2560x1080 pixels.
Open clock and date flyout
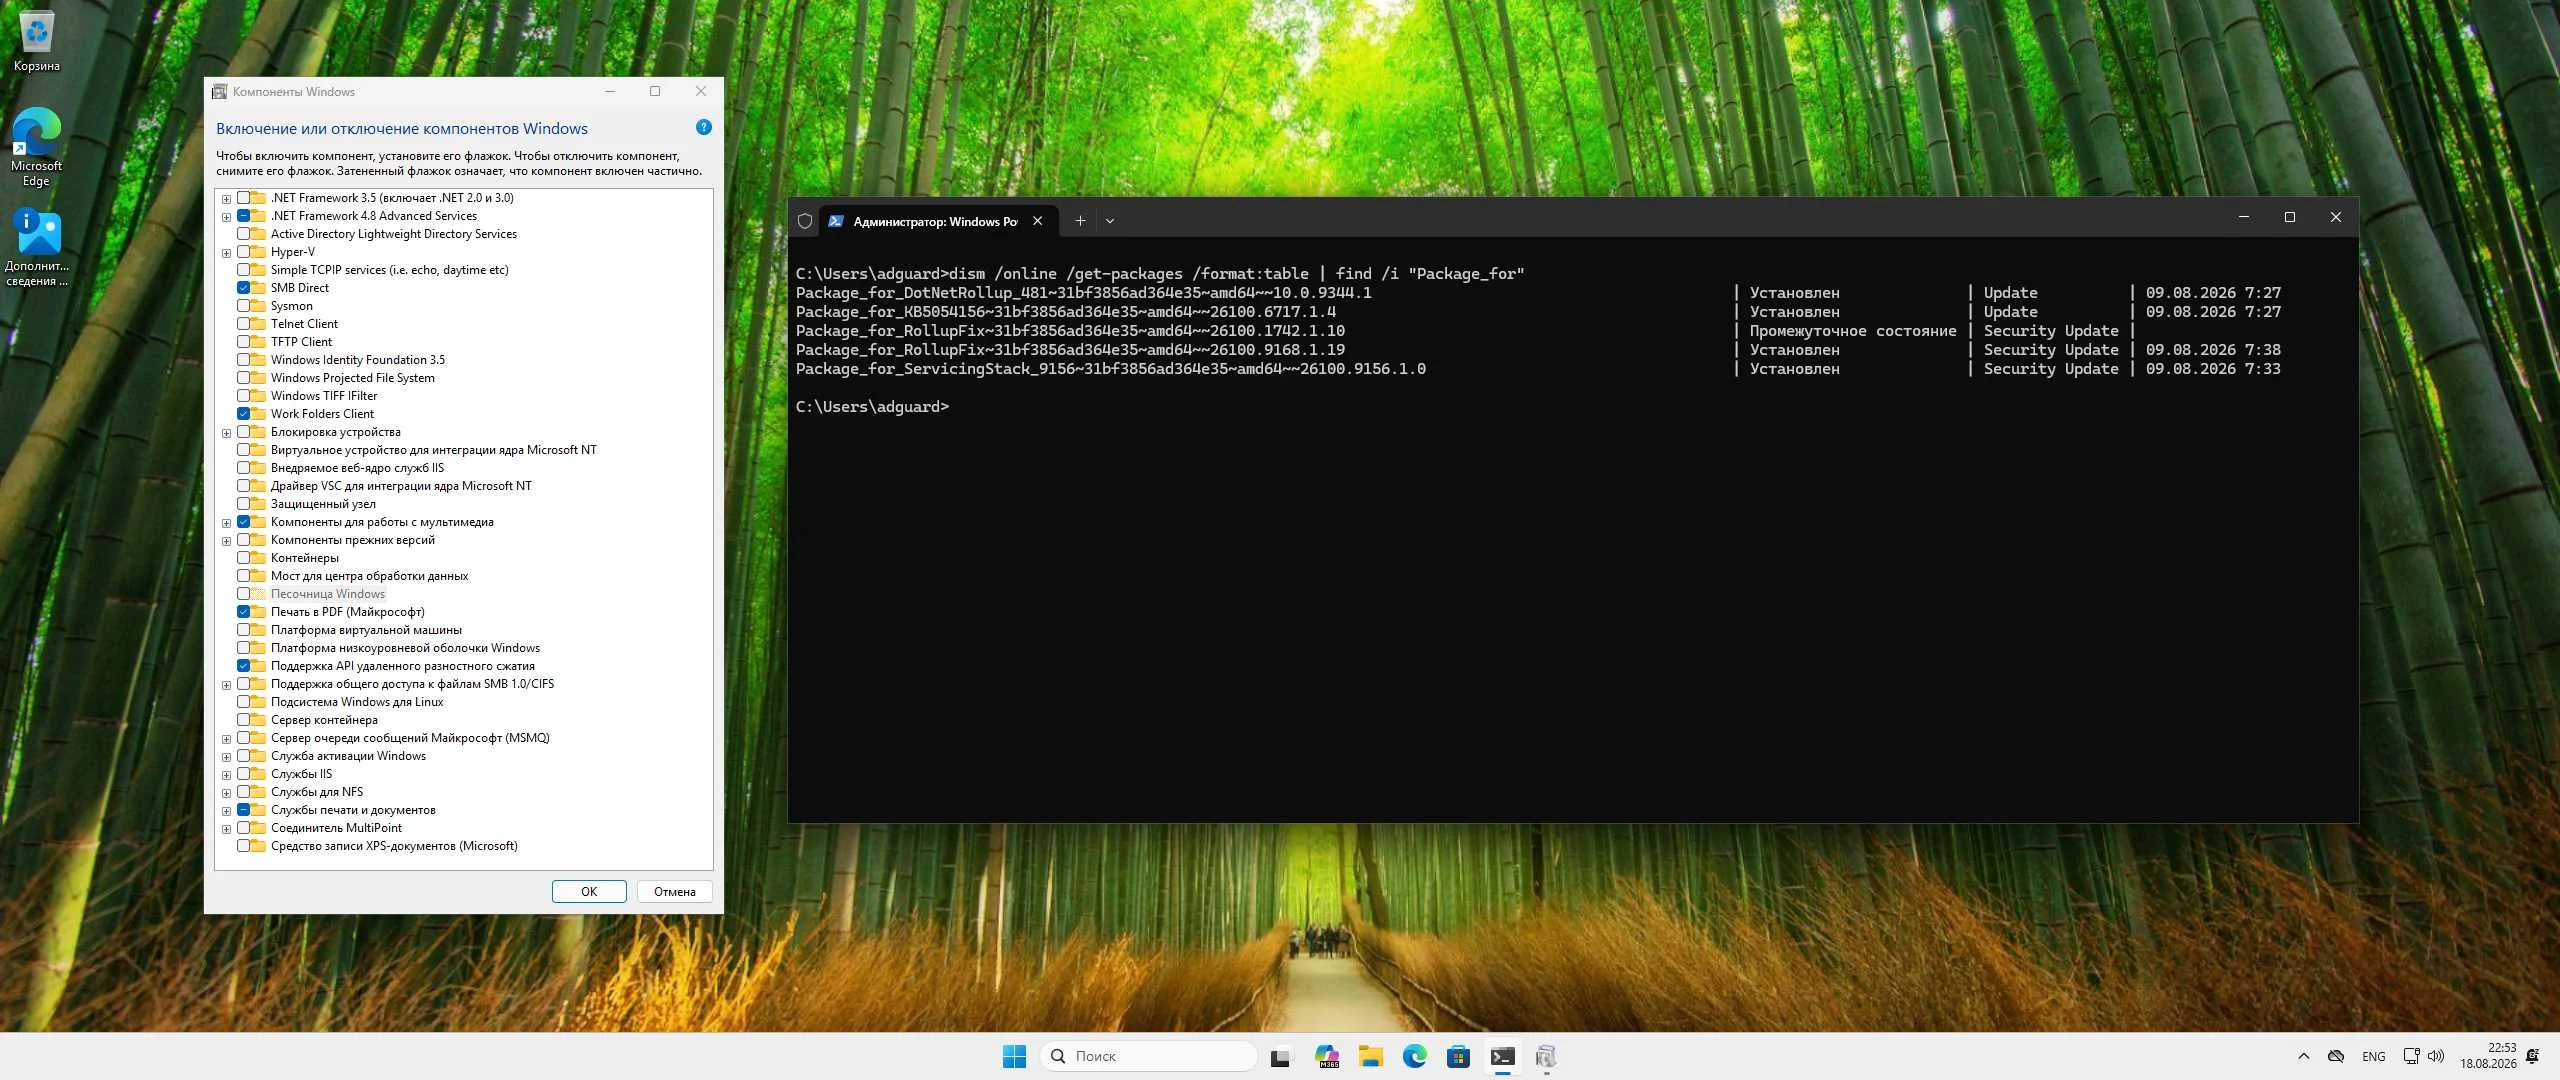click(2488, 1056)
